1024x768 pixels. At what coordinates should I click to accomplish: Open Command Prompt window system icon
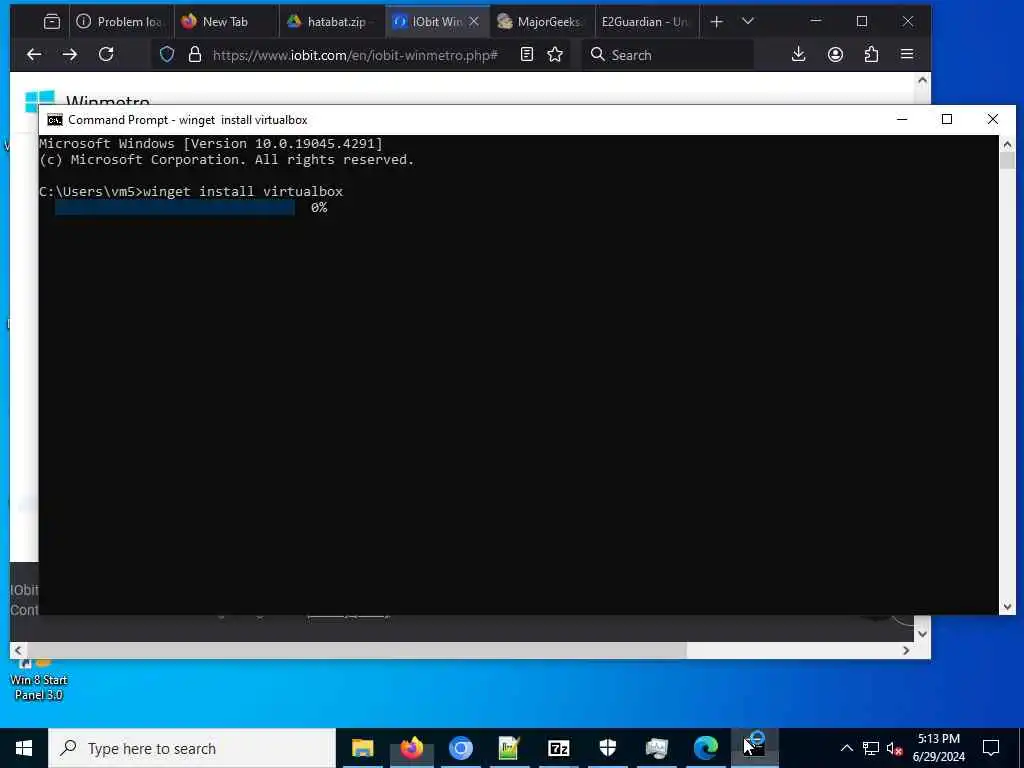[x=55, y=120]
